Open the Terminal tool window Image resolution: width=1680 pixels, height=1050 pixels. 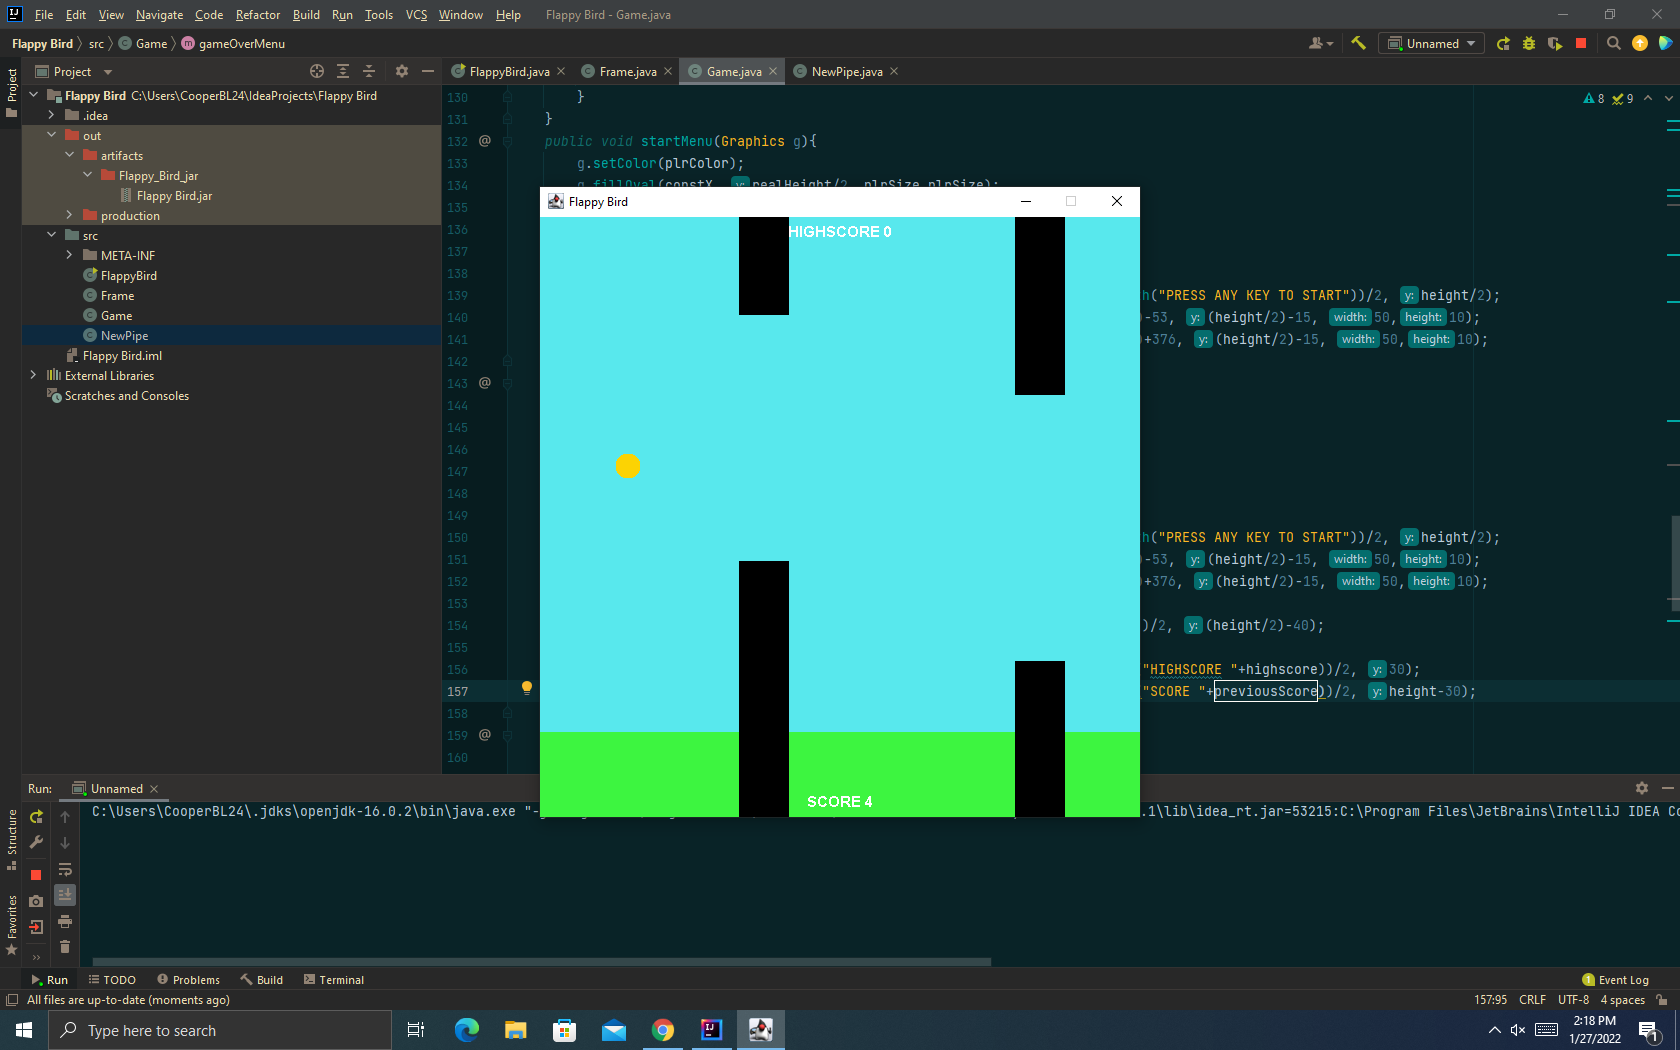334,979
